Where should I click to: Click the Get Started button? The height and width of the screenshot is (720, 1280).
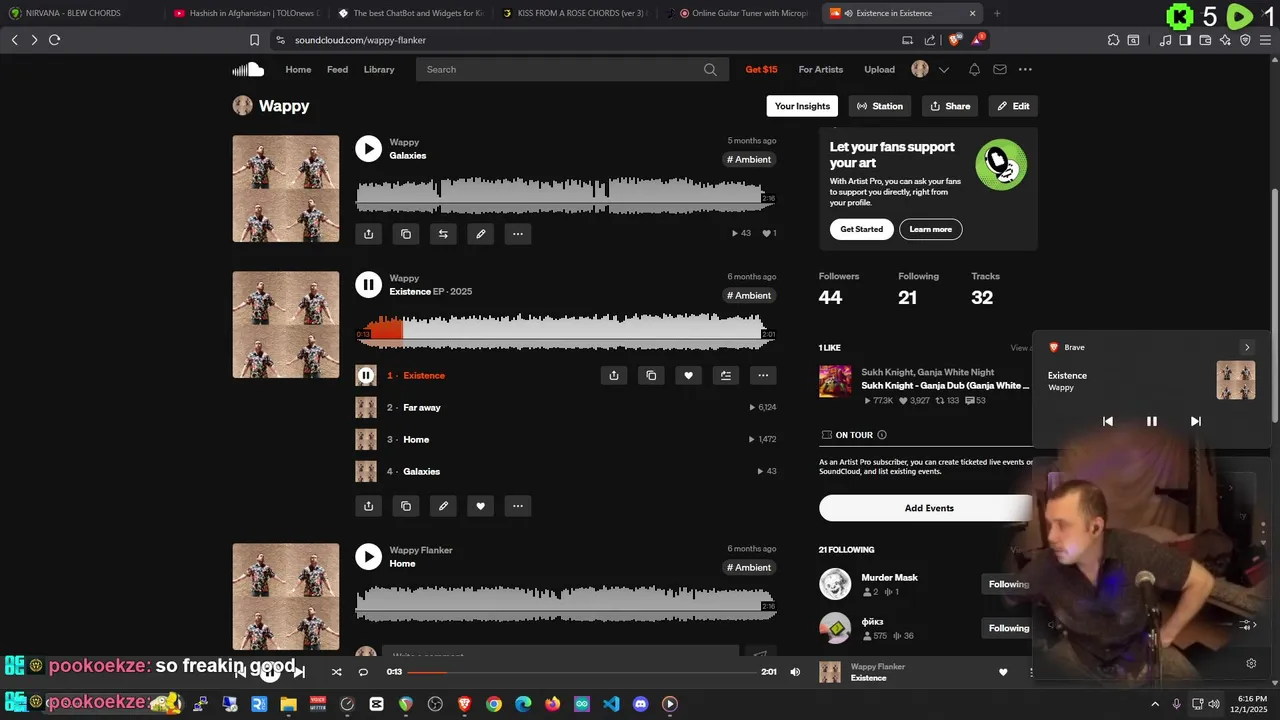(x=862, y=229)
